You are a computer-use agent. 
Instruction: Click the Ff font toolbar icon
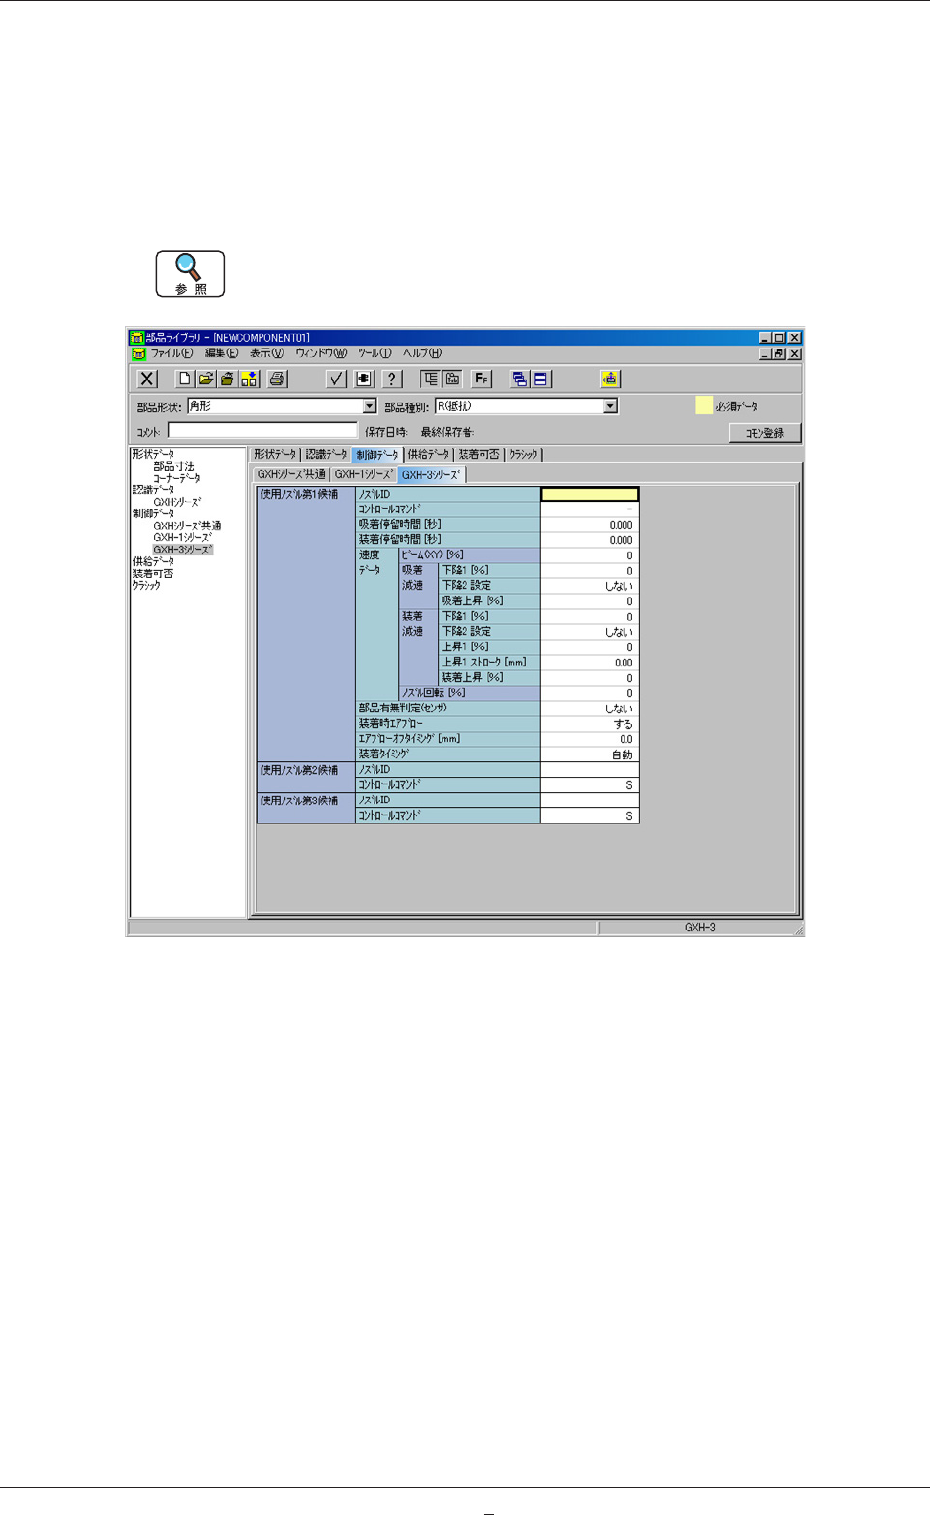481,379
